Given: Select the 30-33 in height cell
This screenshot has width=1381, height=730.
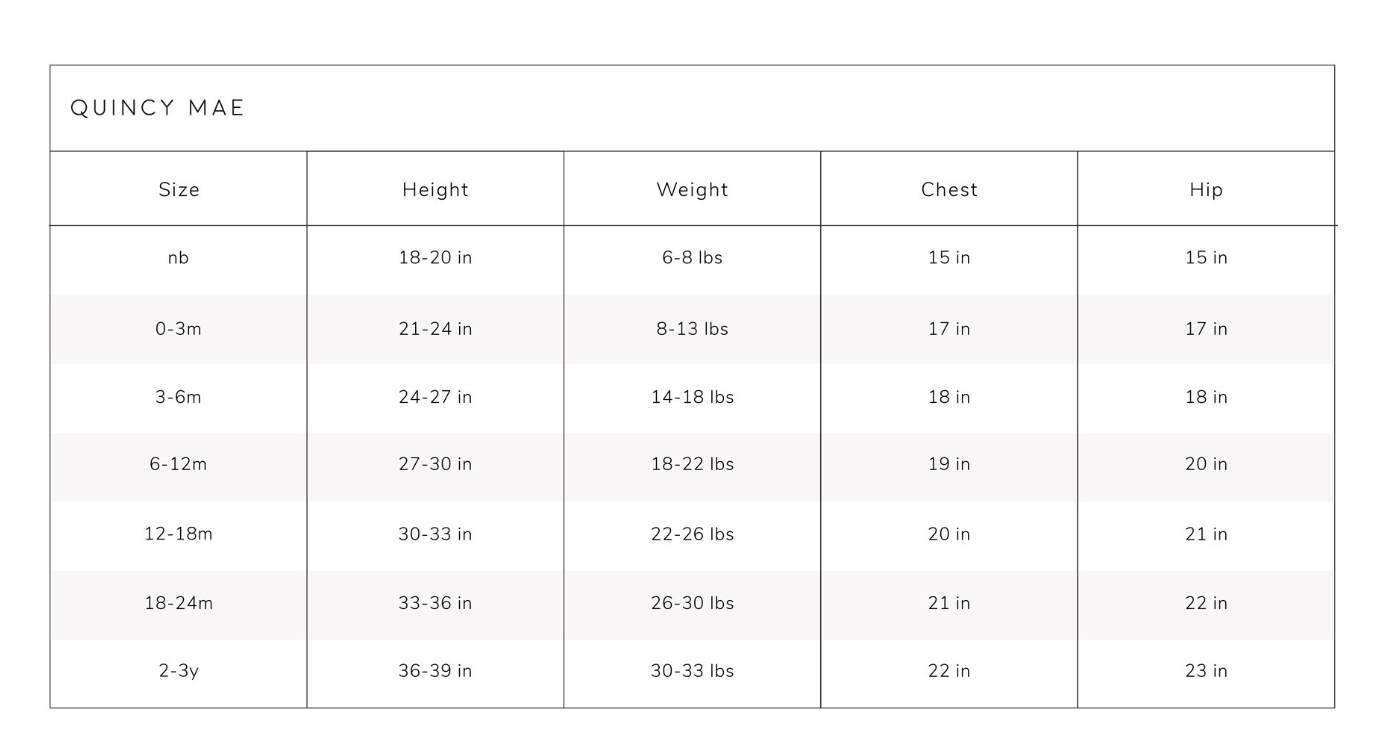Looking at the screenshot, I should (x=435, y=534).
